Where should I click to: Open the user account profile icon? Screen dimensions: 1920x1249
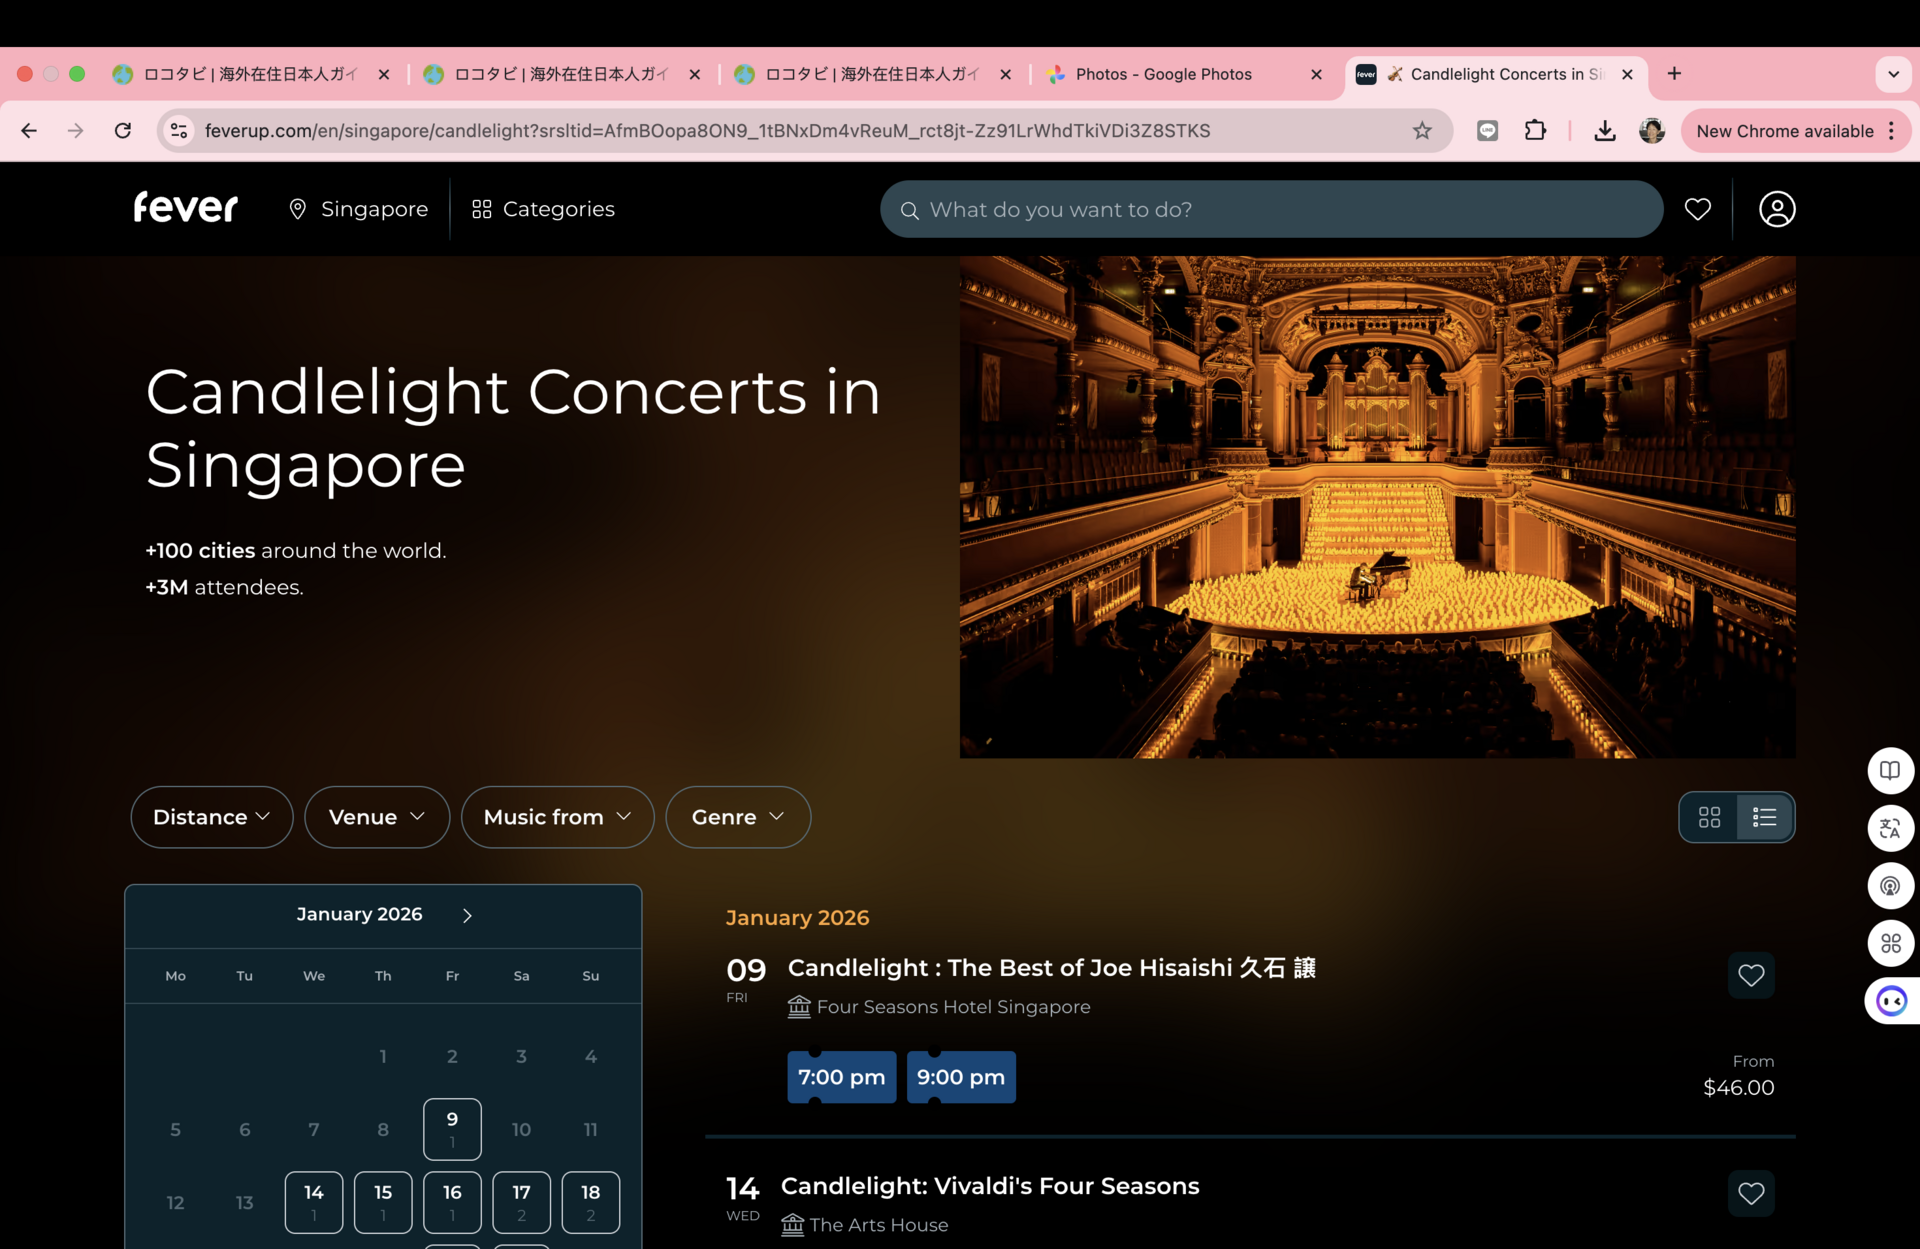pos(1776,209)
